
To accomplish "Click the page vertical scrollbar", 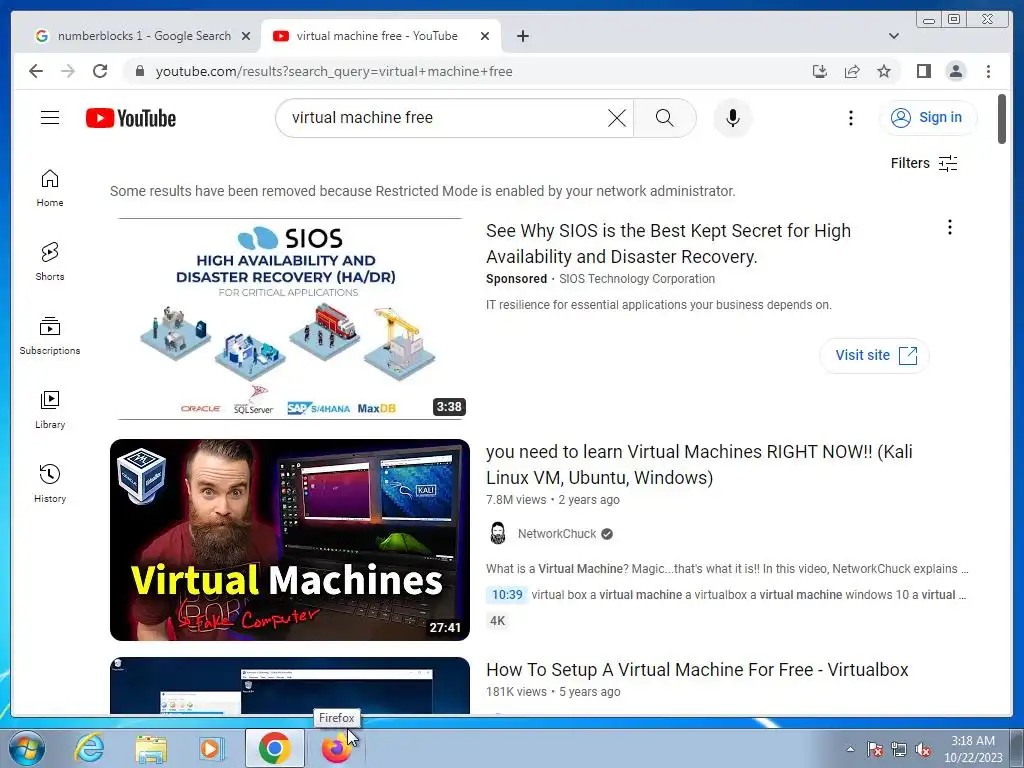I will (1002, 119).
